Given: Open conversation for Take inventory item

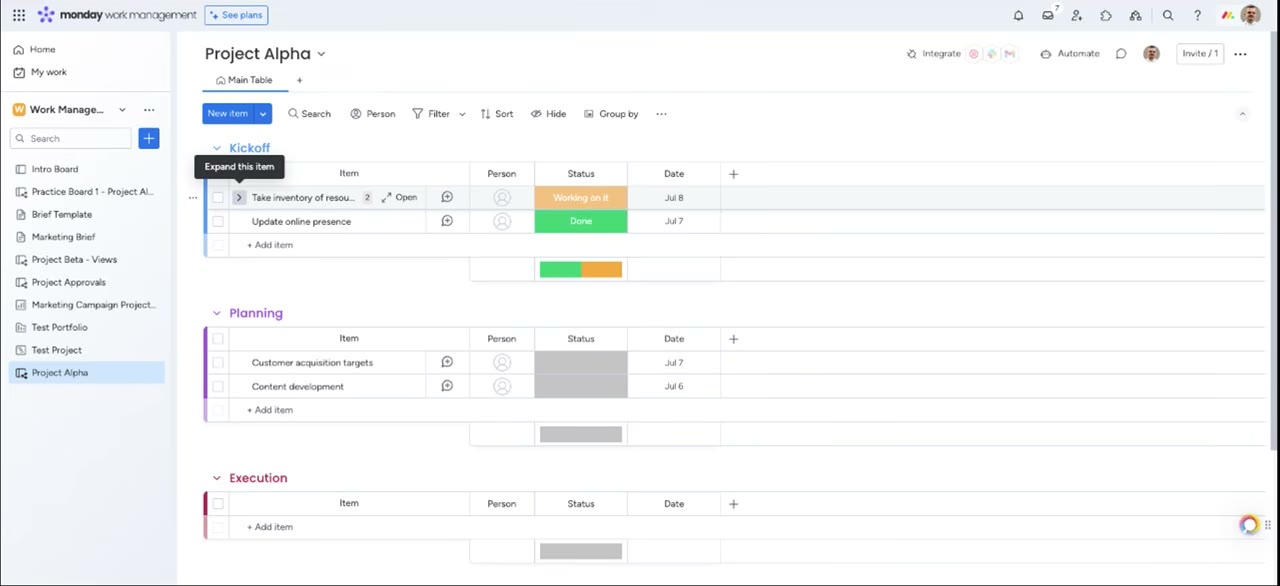Looking at the screenshot, I should [447, 197].
